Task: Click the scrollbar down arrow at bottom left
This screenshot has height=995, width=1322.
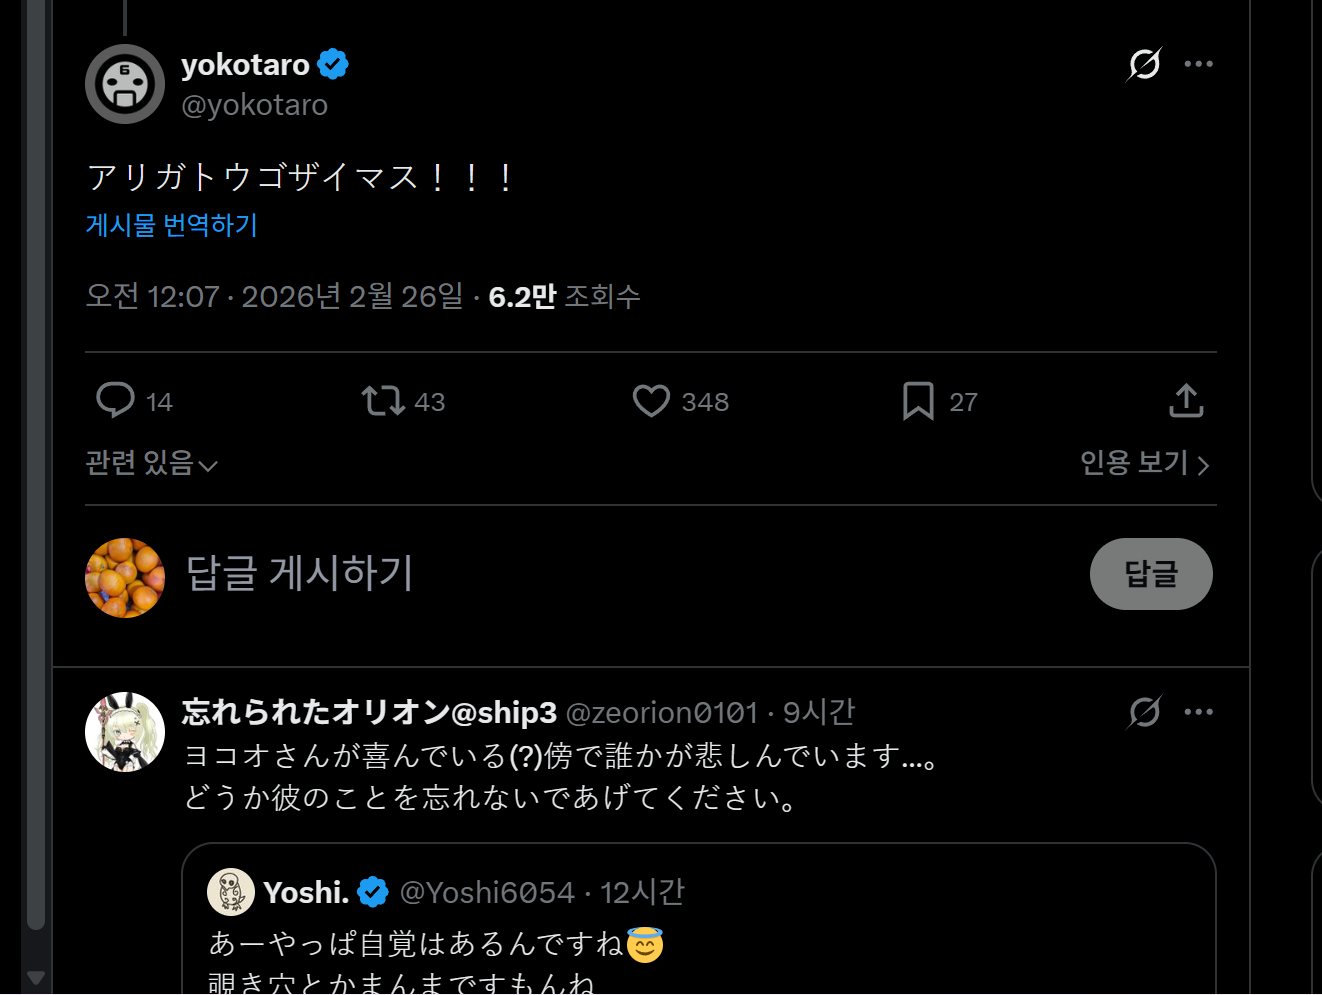Action: pyautogui.click(x=36, y=977)
